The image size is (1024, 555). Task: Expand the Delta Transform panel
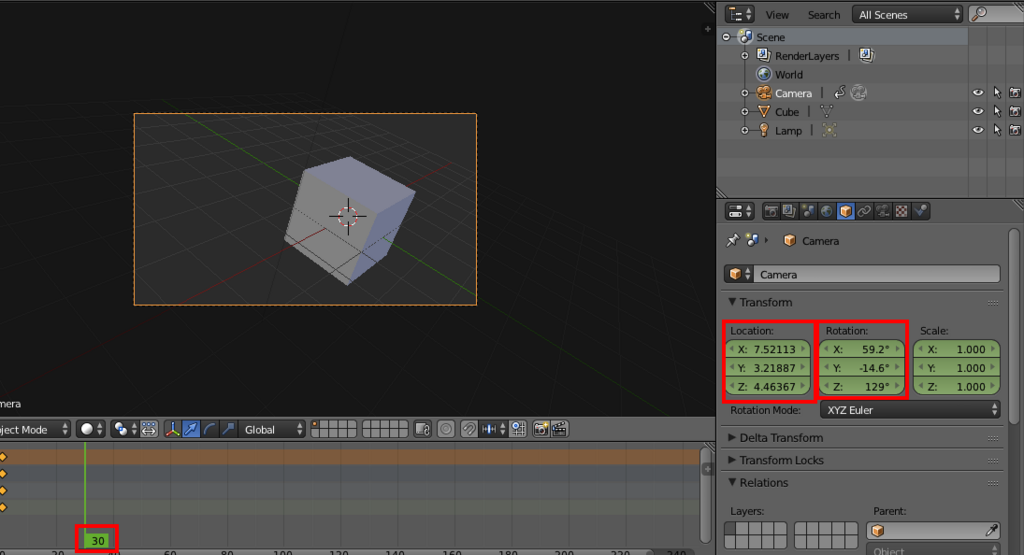tap(781, 438)
